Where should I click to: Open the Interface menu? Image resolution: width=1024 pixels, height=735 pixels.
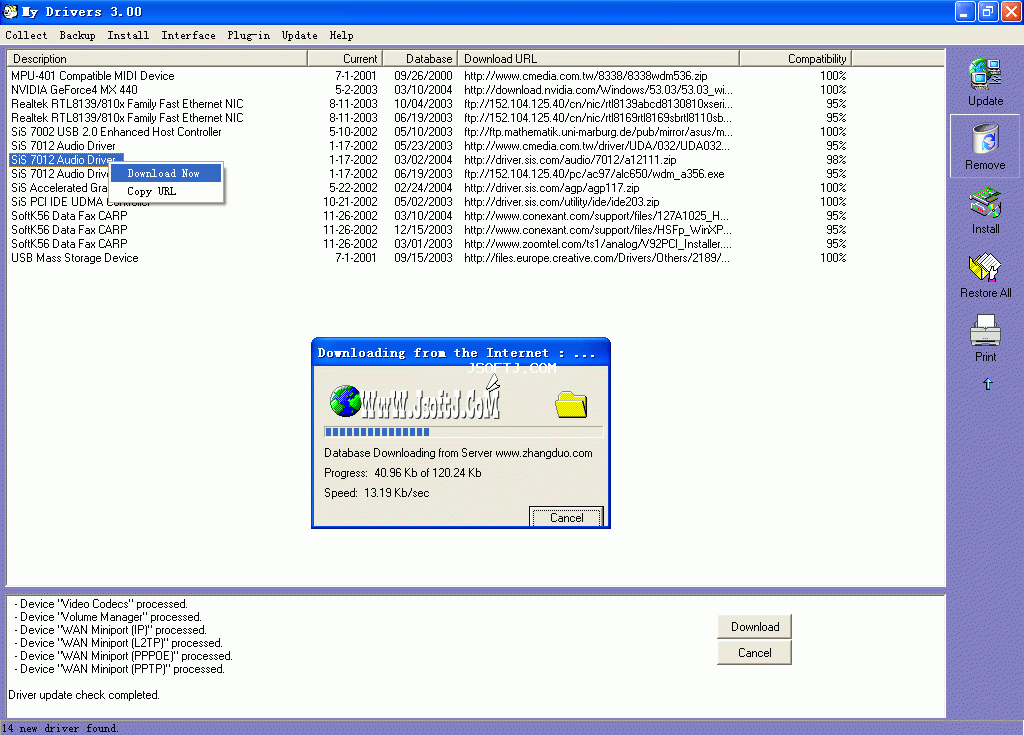(x=188, y=35)
